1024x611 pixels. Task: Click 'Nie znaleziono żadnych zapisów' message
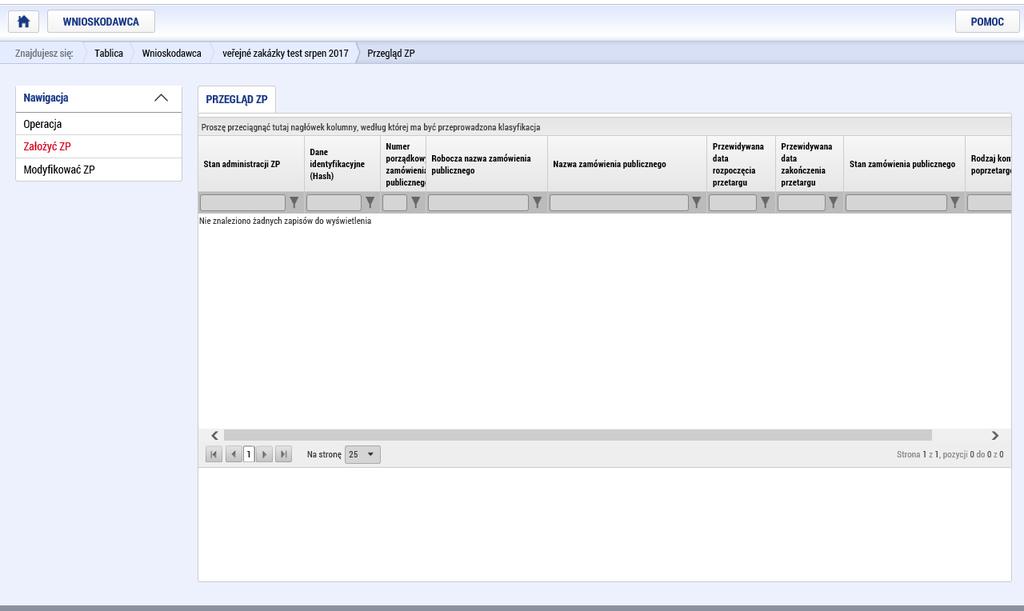(x=285, y=221)
